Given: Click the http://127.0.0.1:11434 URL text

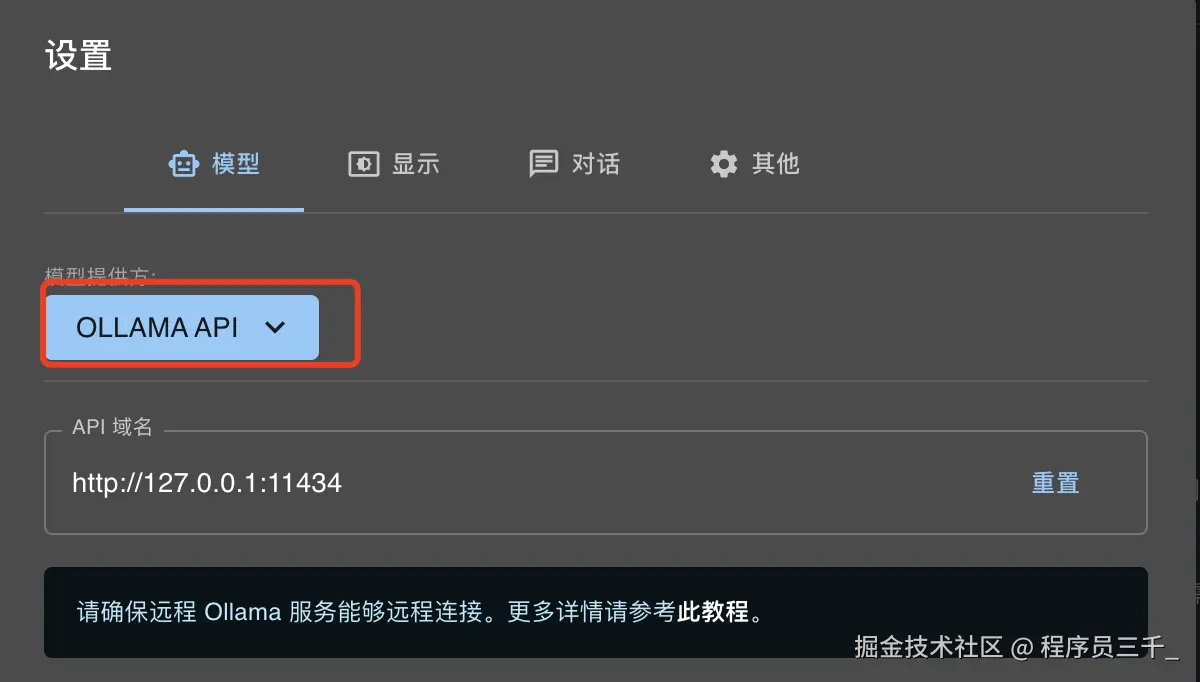Looking at the screenshot, I should click(207, 483).
